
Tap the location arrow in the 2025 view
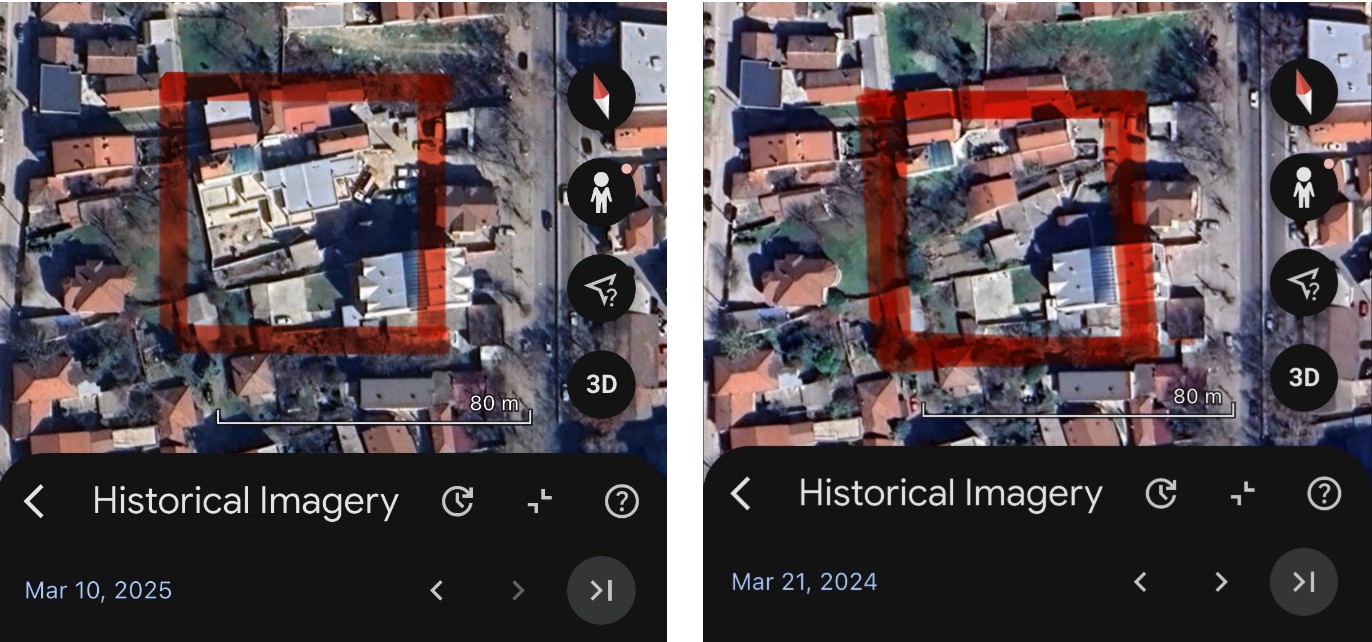click(x=601, y=289)
